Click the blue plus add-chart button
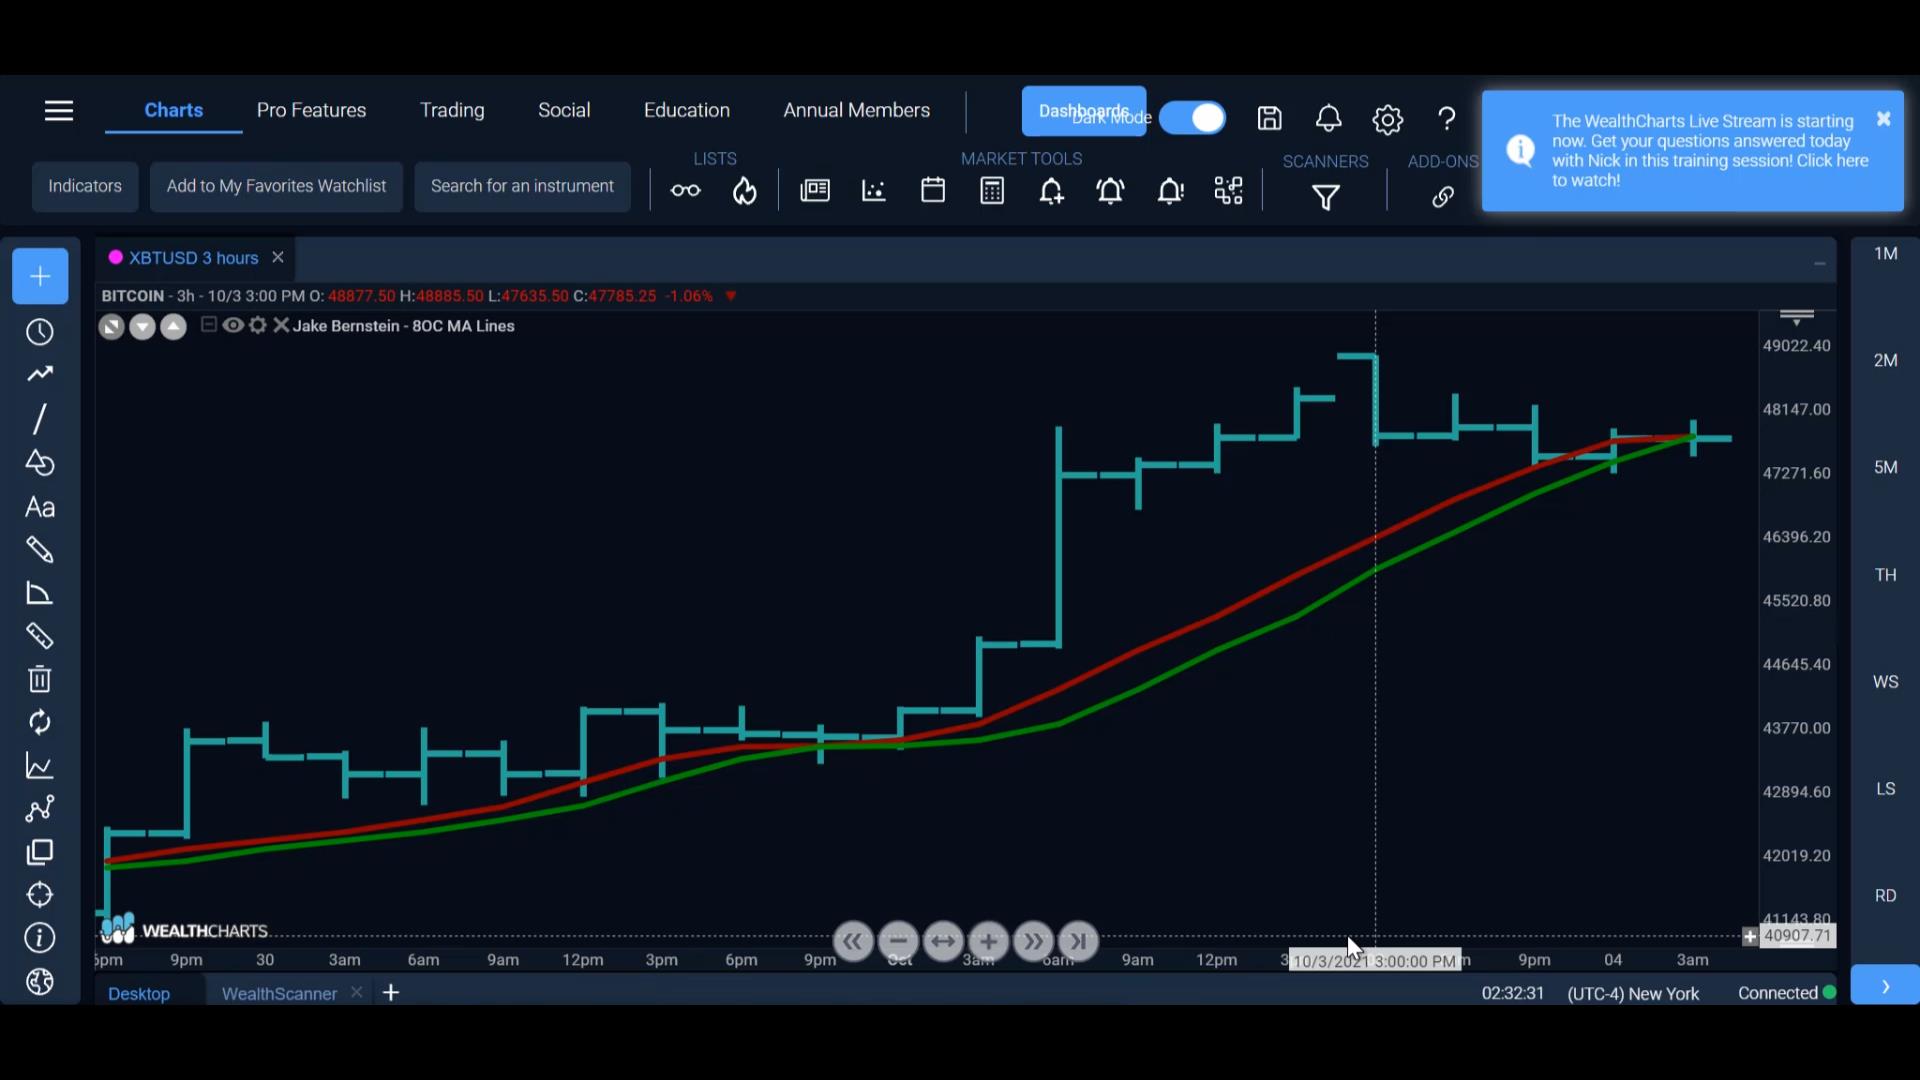This screenshot has height=1080, width=1920. (40, 276)
